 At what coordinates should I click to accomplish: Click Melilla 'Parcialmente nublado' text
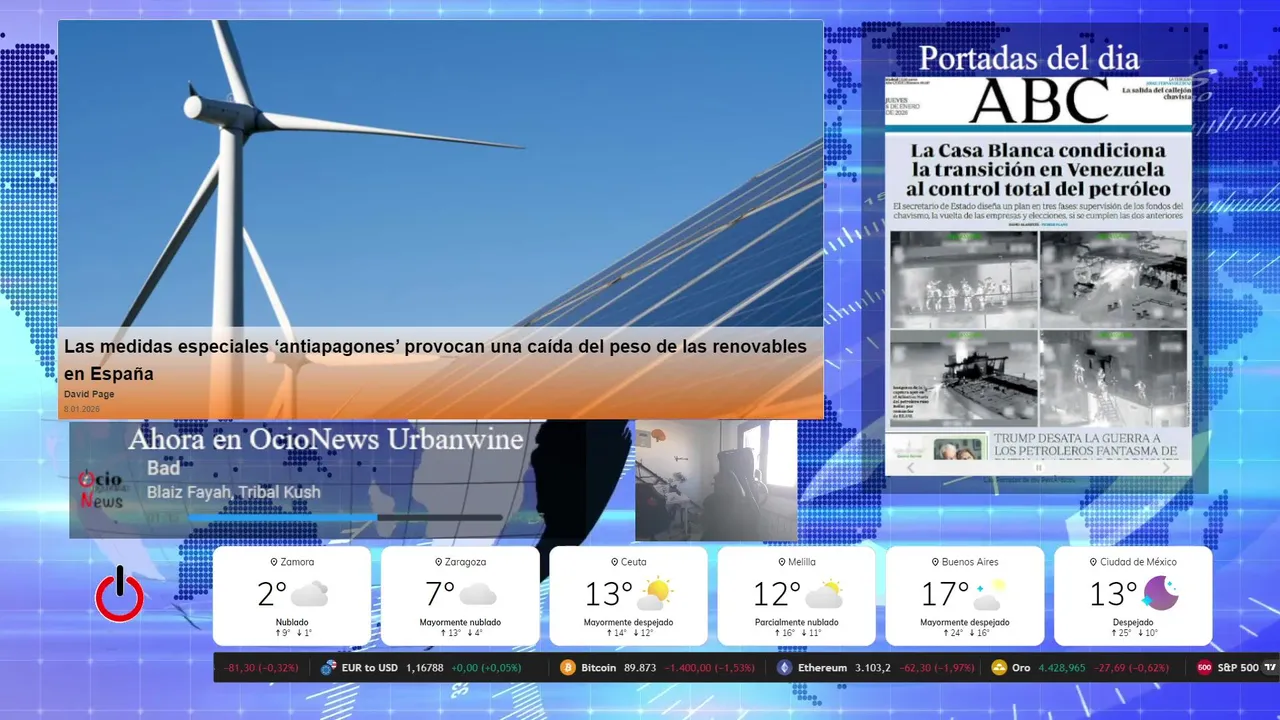click(x=797, y=622)
